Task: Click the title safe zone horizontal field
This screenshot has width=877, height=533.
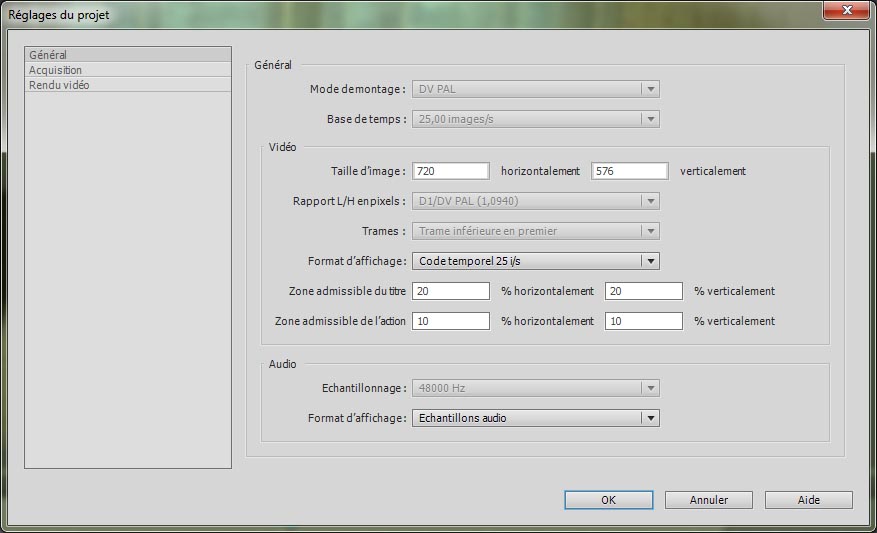Action: coord(451,291)
